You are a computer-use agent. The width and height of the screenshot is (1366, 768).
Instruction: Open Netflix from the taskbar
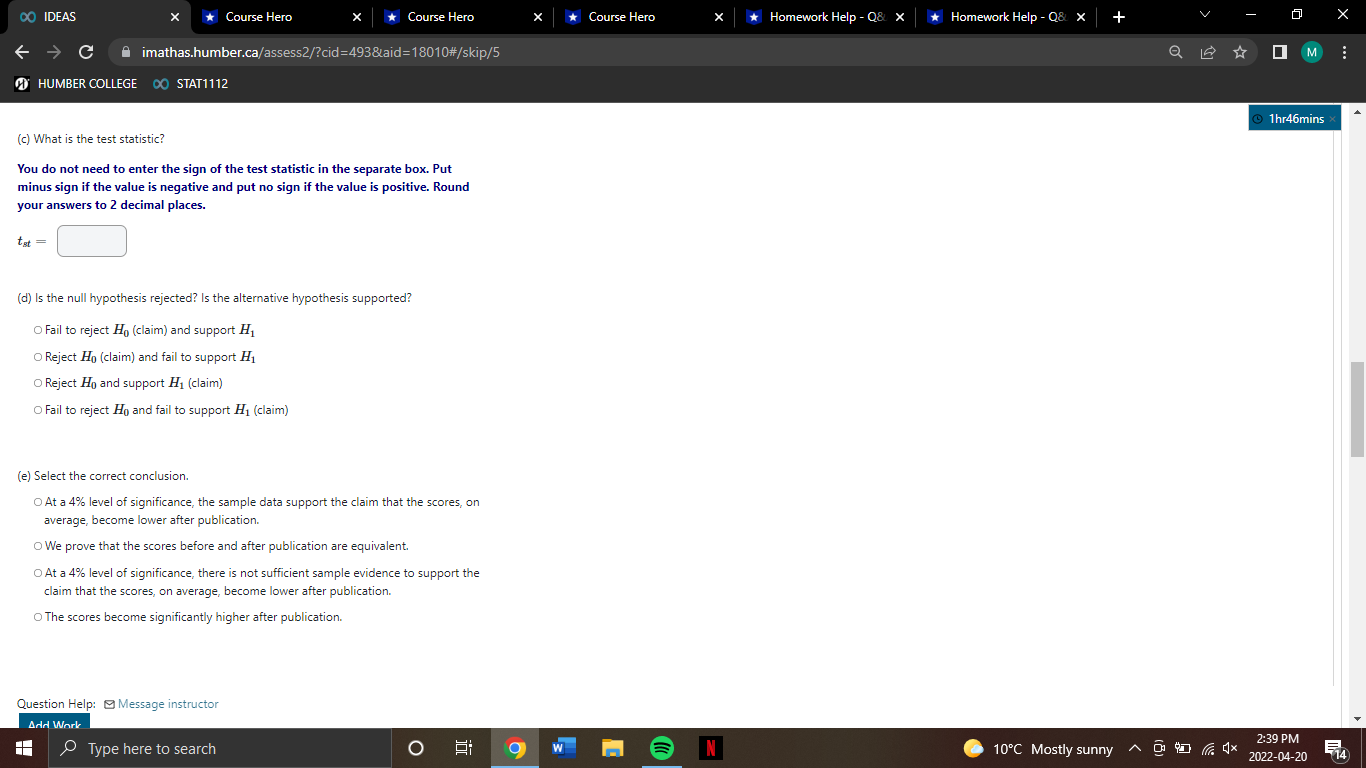coord(710,748)
